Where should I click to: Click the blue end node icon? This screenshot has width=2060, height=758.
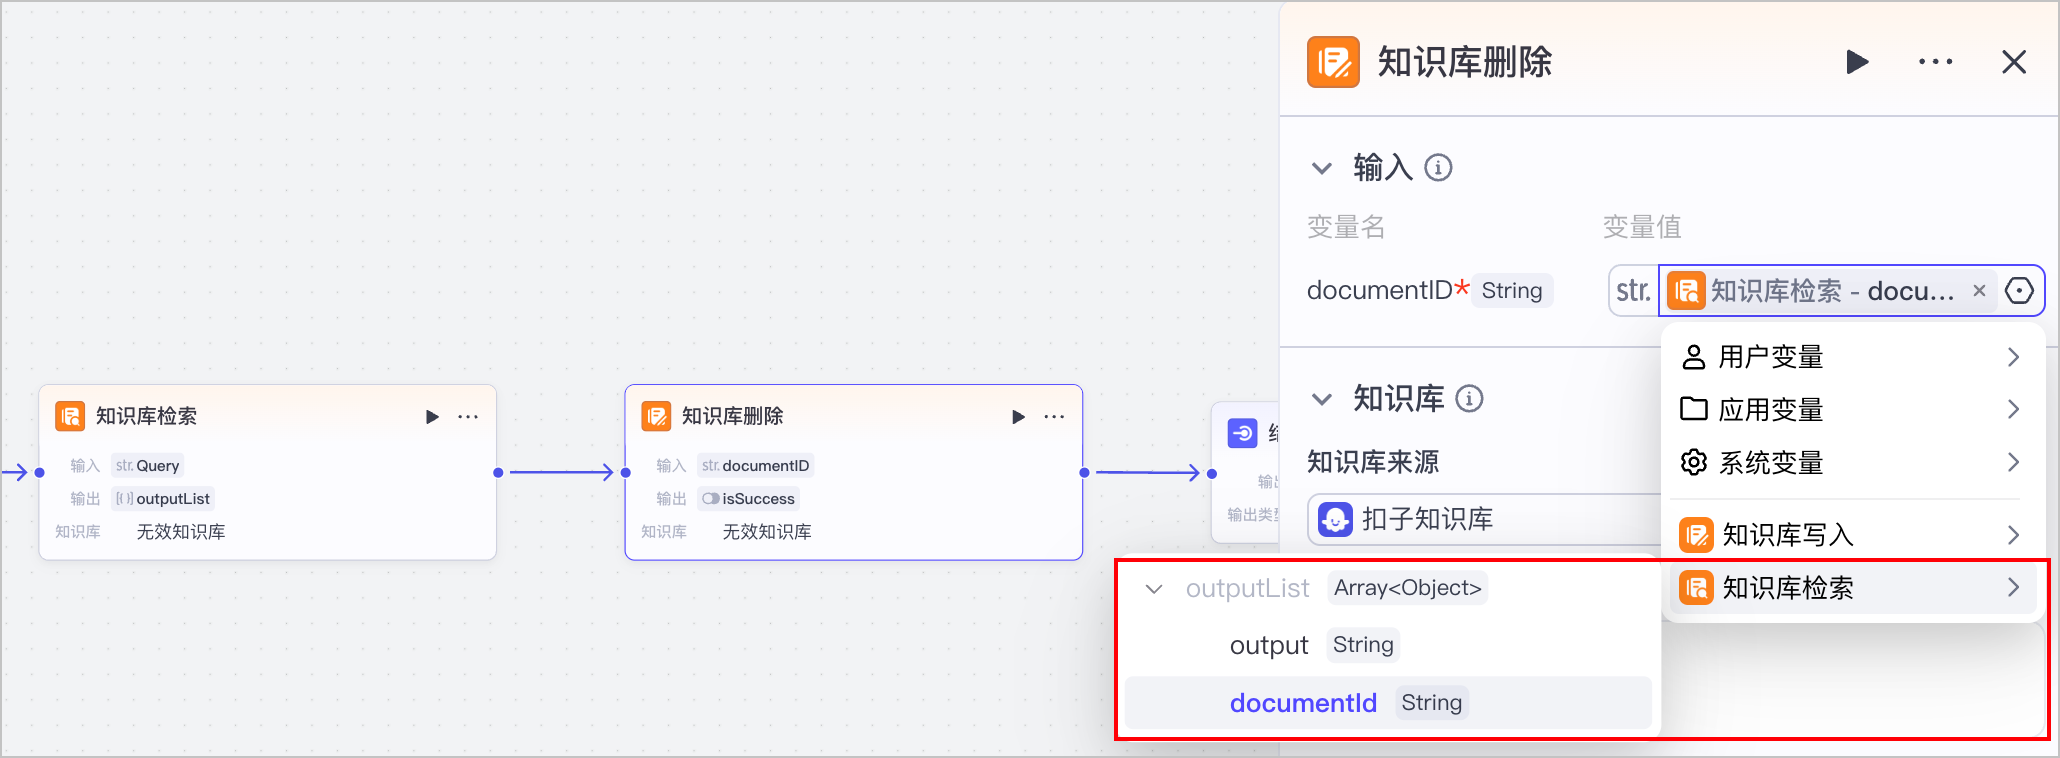[x=1242, y=433]
